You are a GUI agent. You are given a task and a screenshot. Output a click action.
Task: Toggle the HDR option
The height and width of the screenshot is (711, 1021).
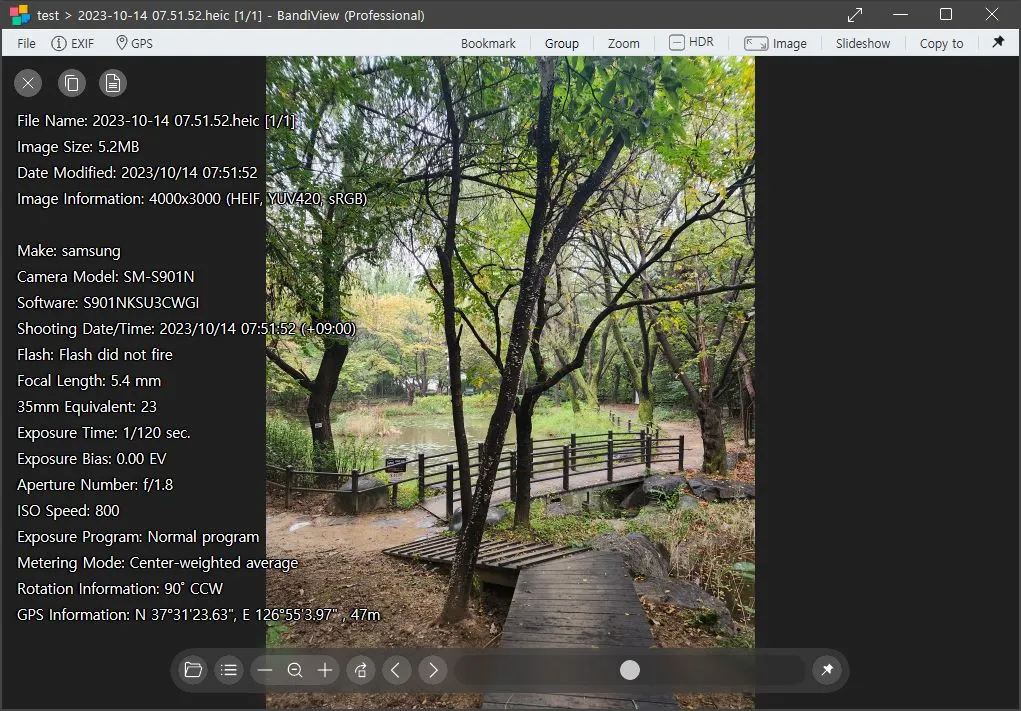coord(692,42)
